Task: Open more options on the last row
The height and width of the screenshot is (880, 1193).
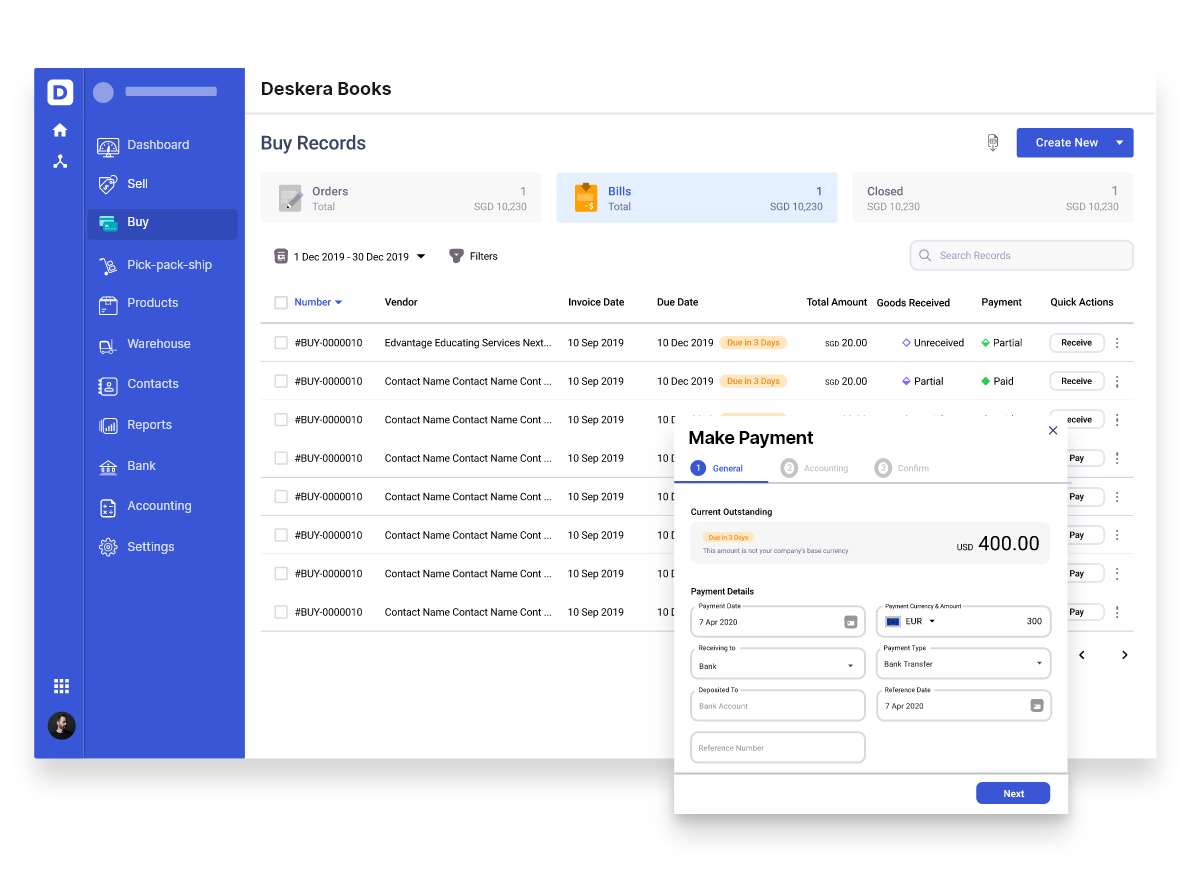Action: [1117, 612]
